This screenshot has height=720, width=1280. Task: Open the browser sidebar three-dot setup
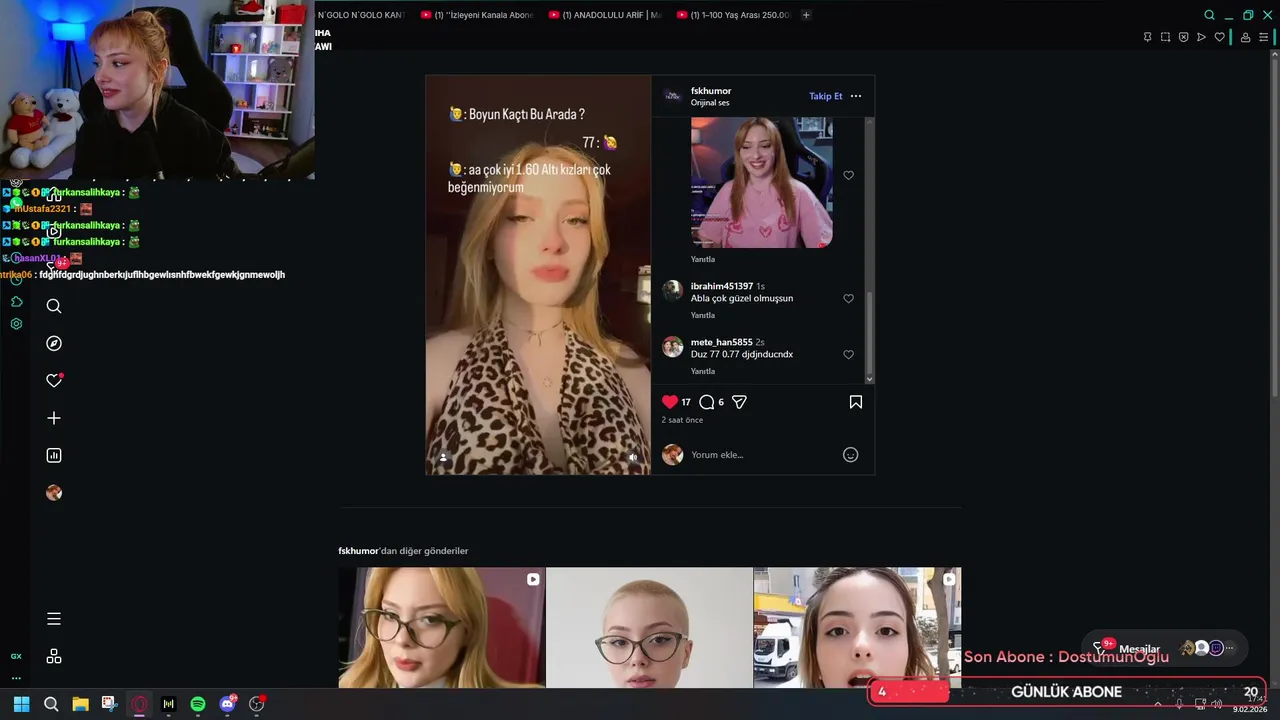[16, 678]
